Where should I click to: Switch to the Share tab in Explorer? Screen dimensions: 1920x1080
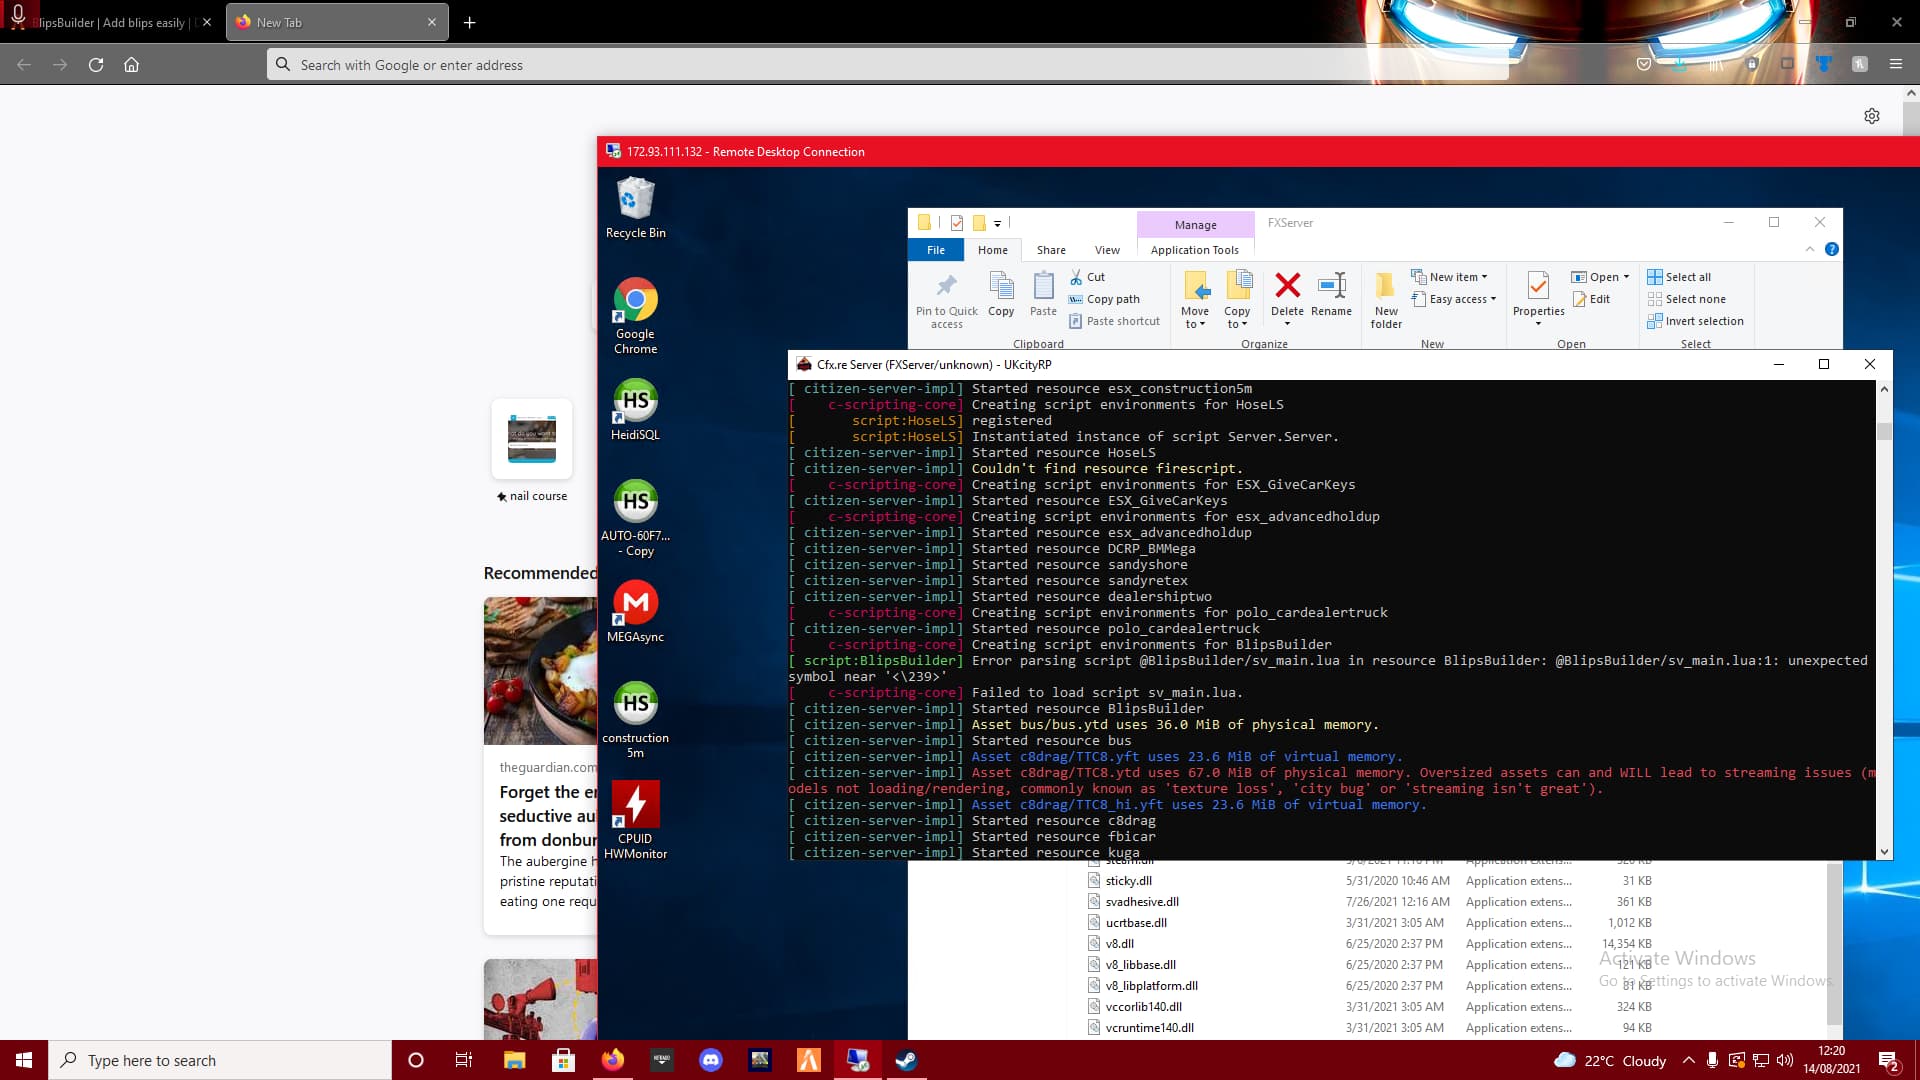(1051, 250)
